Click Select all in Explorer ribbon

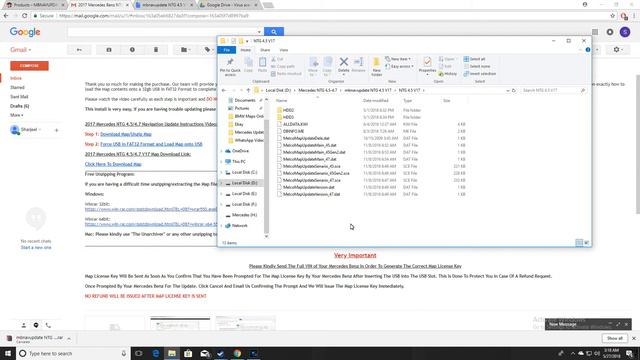point(474,59)
